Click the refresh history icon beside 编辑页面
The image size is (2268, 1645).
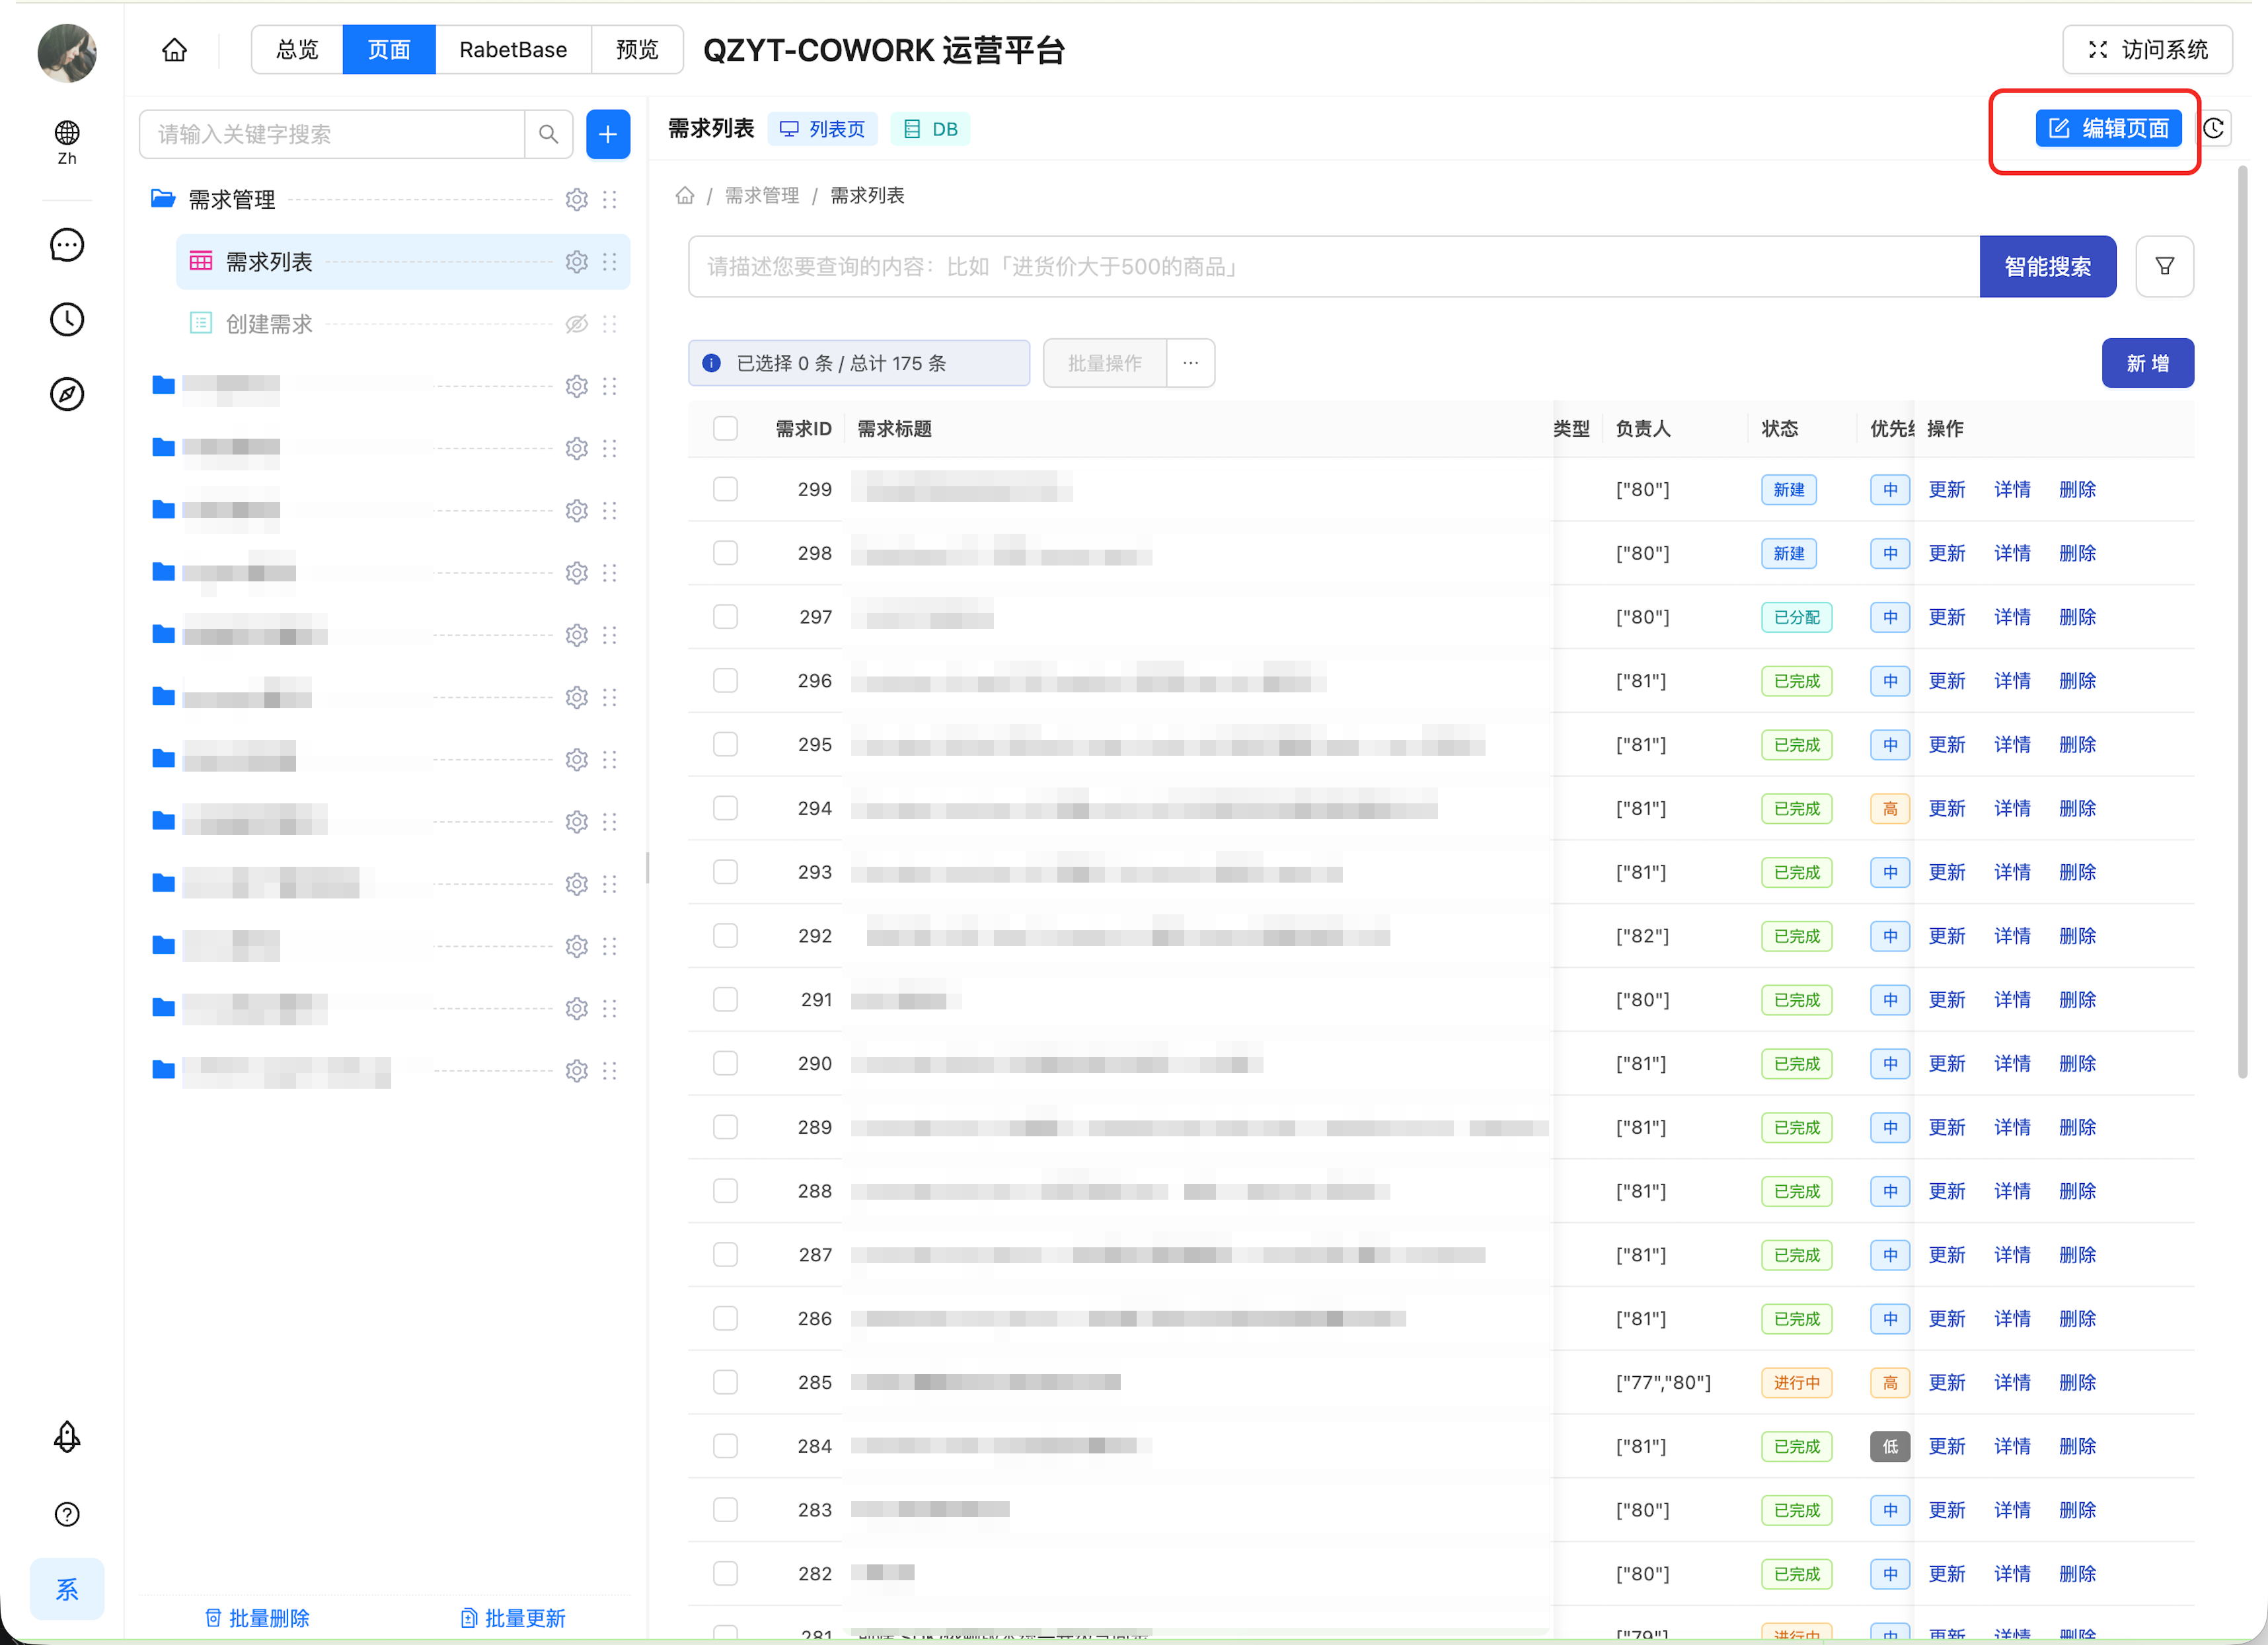pyautogui.click(x=2214, y=128)
